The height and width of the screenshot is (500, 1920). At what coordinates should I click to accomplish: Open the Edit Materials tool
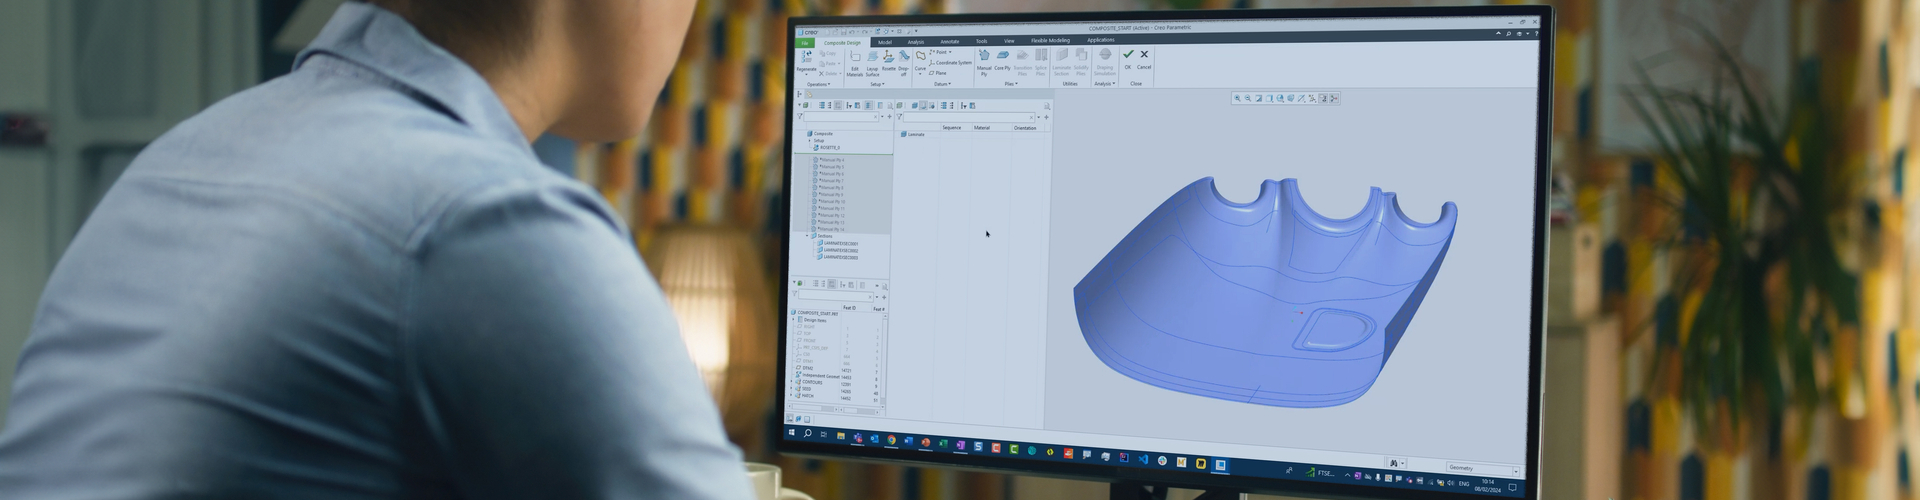point(854,60)
